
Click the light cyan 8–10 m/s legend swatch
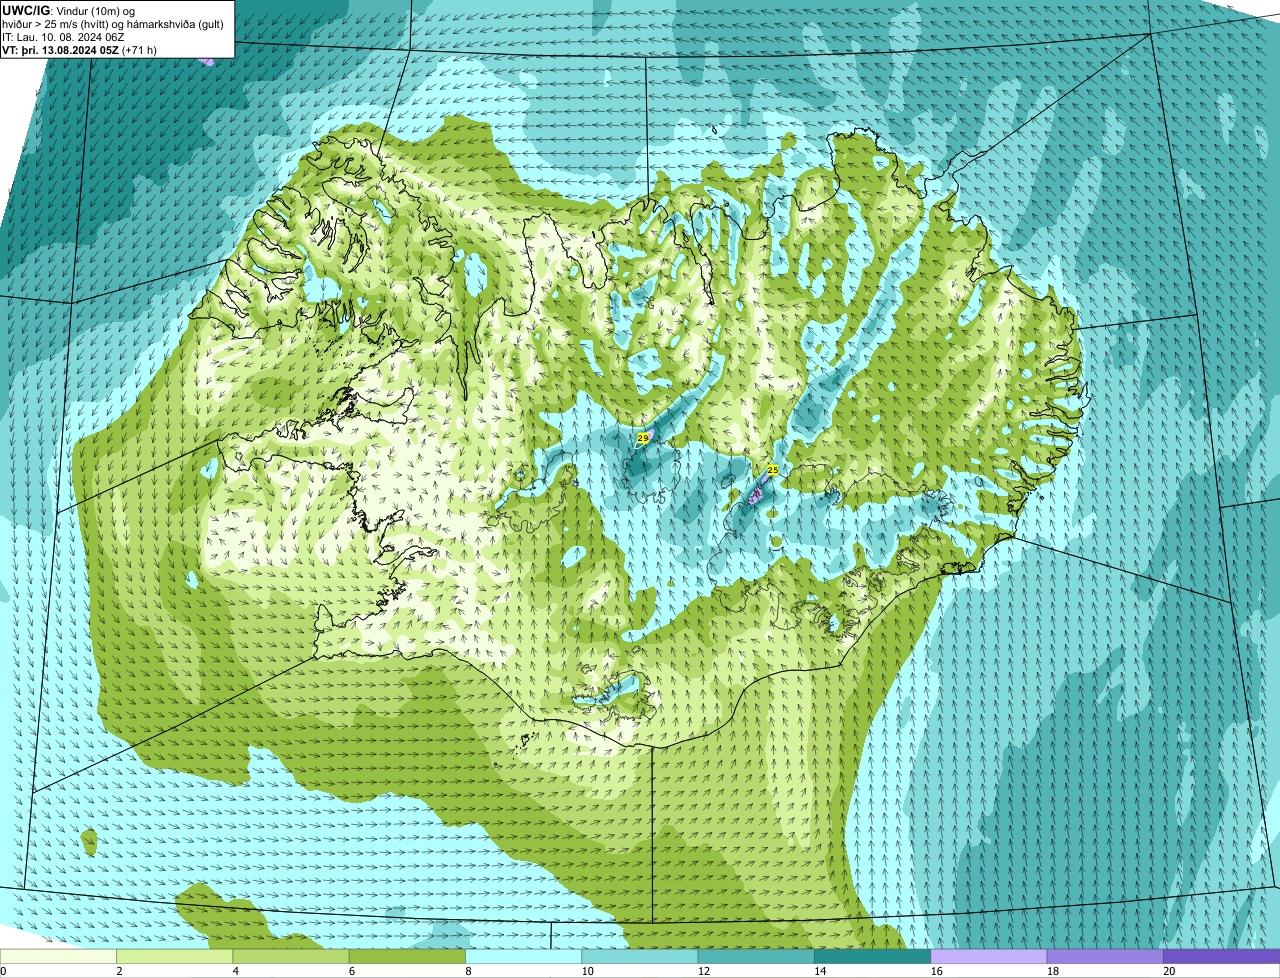524,956
